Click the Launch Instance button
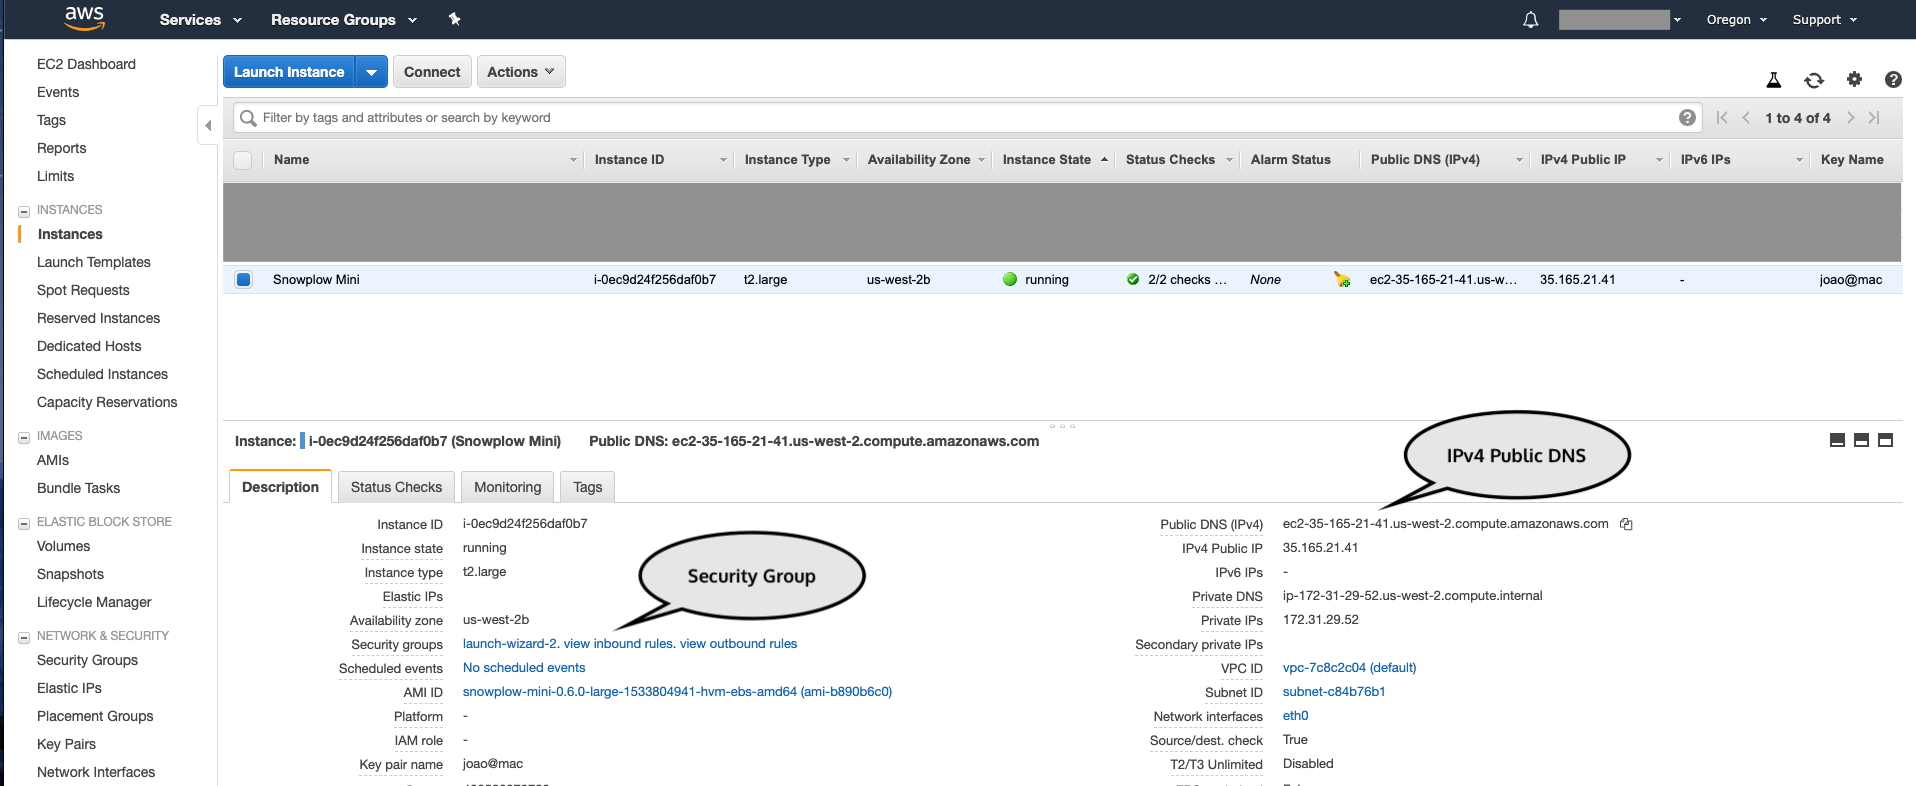 (x=289, y=72)
